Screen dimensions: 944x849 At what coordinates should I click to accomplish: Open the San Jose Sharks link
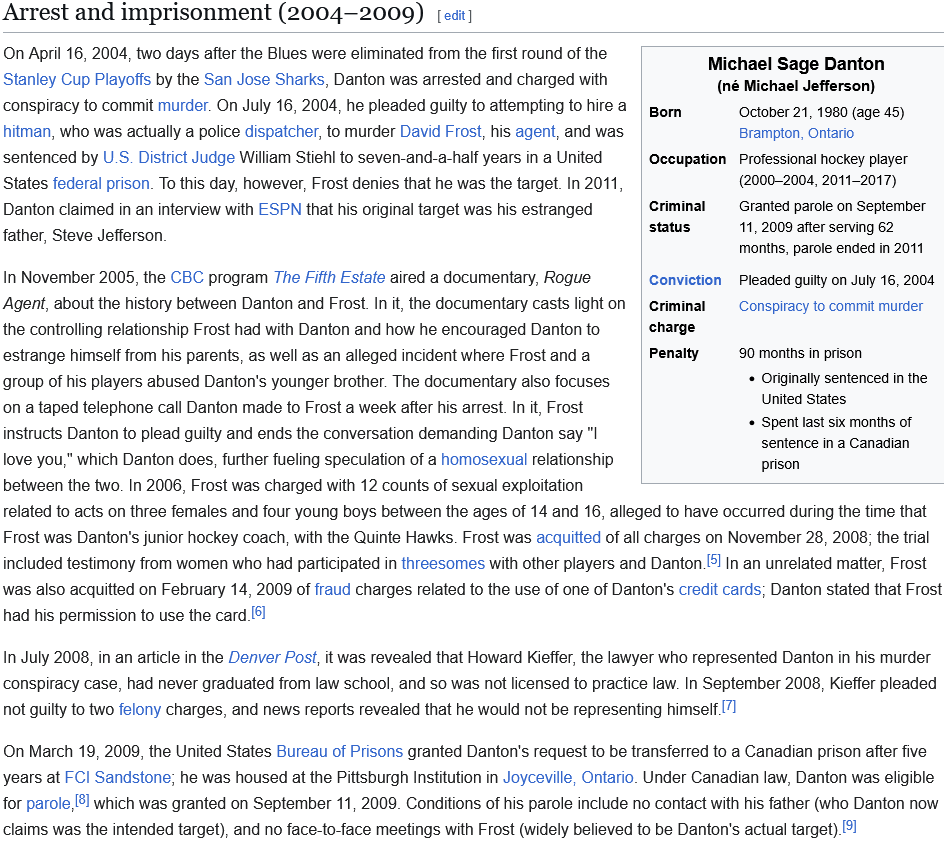(264, 79)
